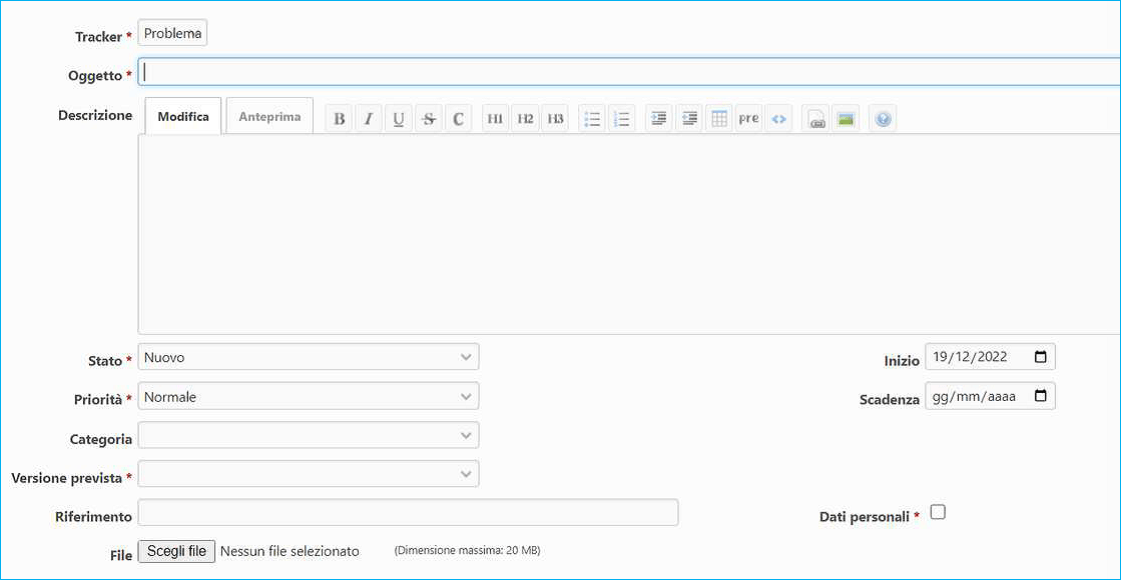
Task: Check the Dati personali checkbox
Action: [x=937, y=512]
